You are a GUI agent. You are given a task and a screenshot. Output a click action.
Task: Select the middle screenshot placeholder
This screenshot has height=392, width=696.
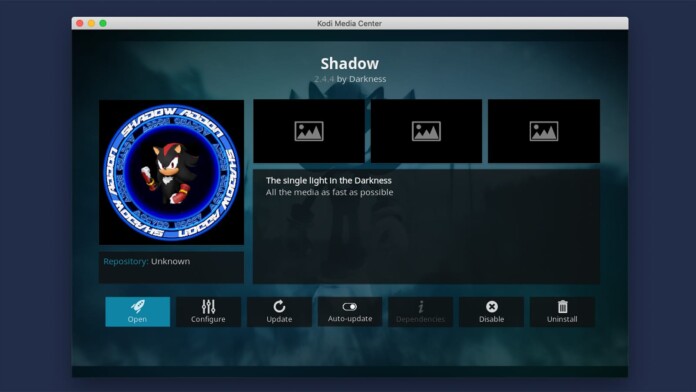[x=426, y=131]
